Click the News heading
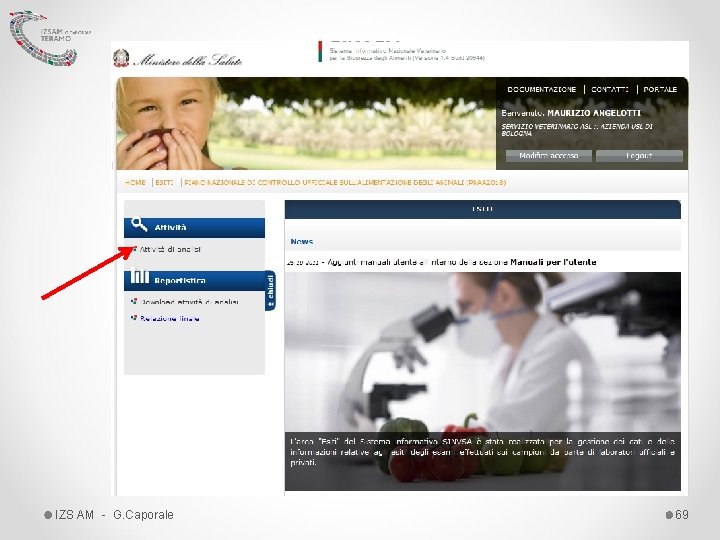The image size is (720, 540). pyautogui.click(x=302, y=242)
